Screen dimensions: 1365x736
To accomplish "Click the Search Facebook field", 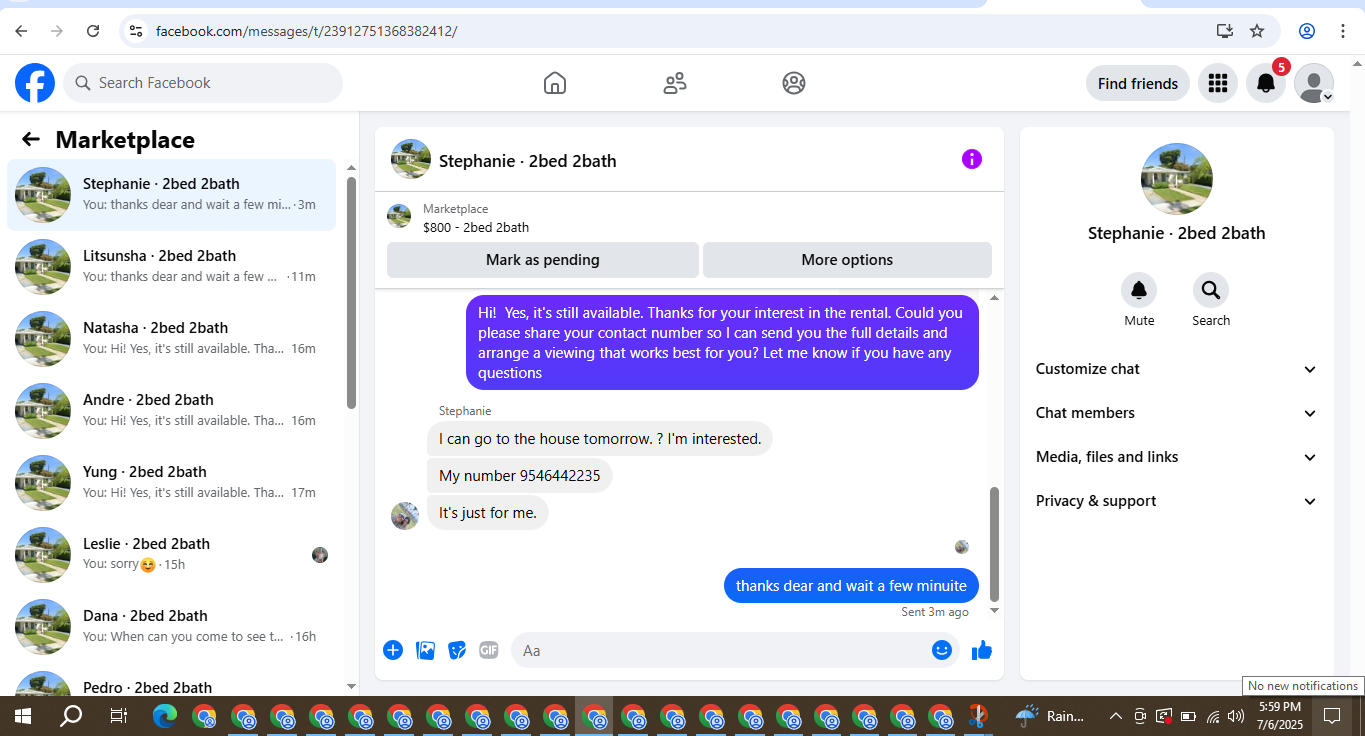I will pyautogui.click(x=203, y=83).
